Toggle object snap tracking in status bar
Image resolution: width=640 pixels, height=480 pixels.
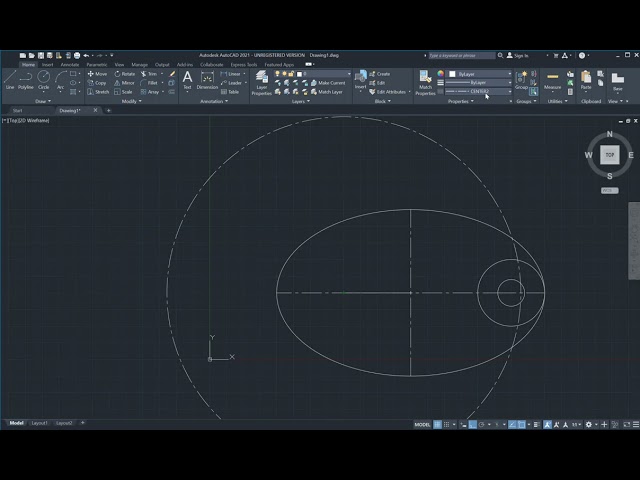(x=512, y=424)
